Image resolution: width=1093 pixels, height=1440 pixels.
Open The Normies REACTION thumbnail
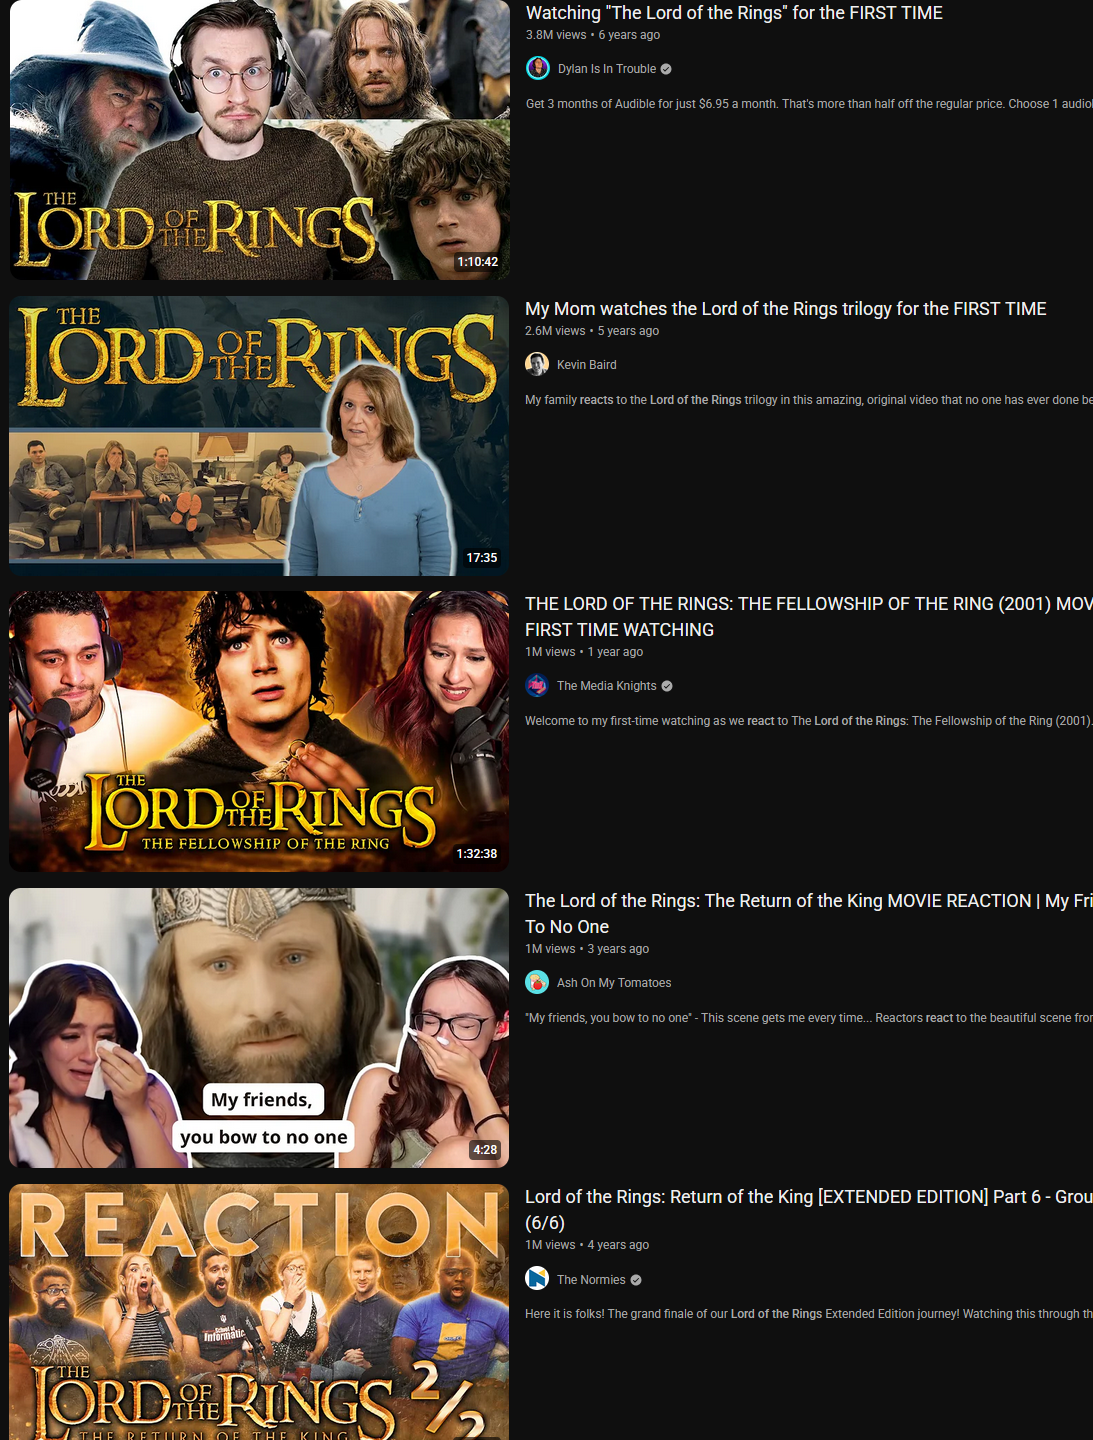point(259,1312)
